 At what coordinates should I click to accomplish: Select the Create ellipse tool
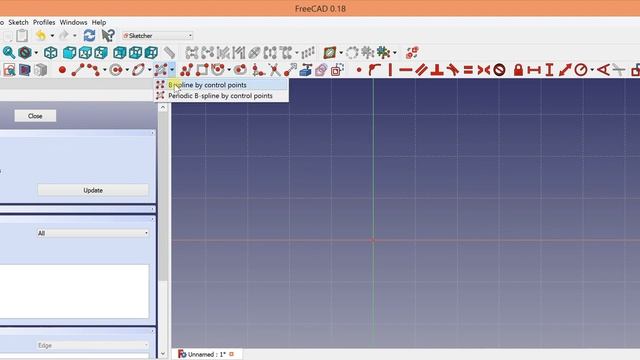point(138,70)
